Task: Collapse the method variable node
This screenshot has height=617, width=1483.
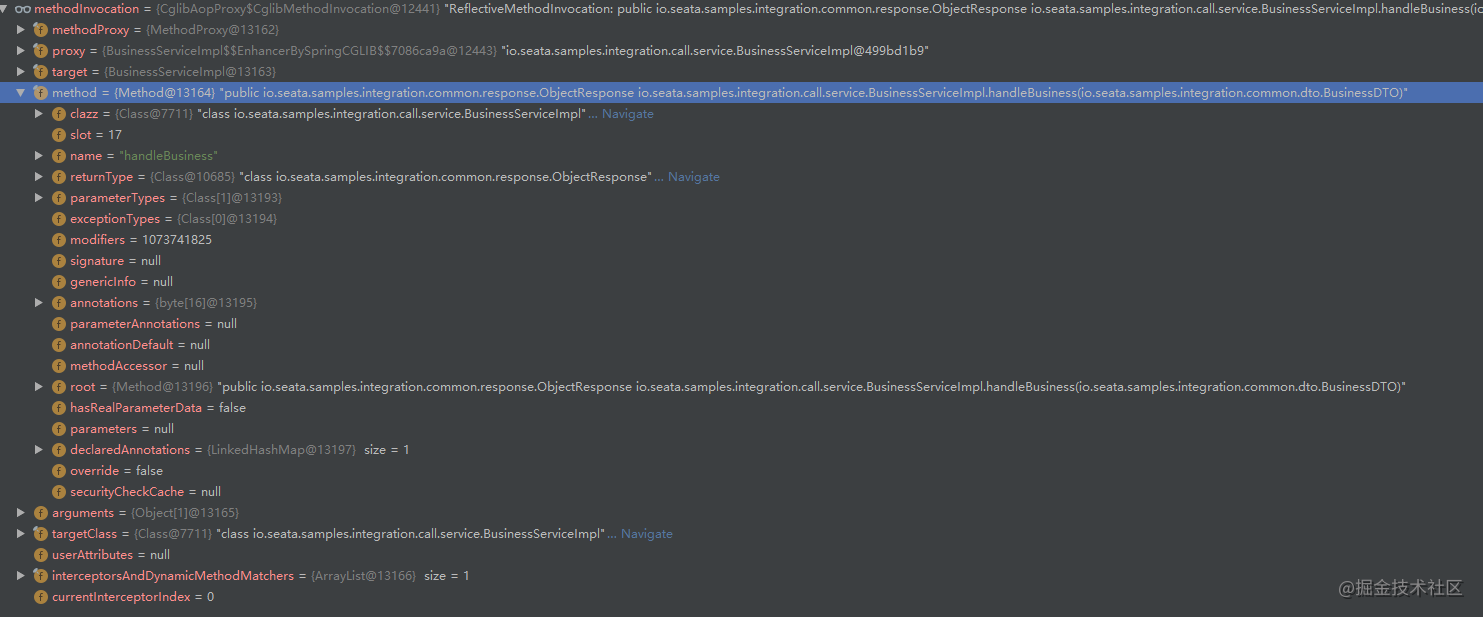Action: pyautogui.click(x=21, y=92)
